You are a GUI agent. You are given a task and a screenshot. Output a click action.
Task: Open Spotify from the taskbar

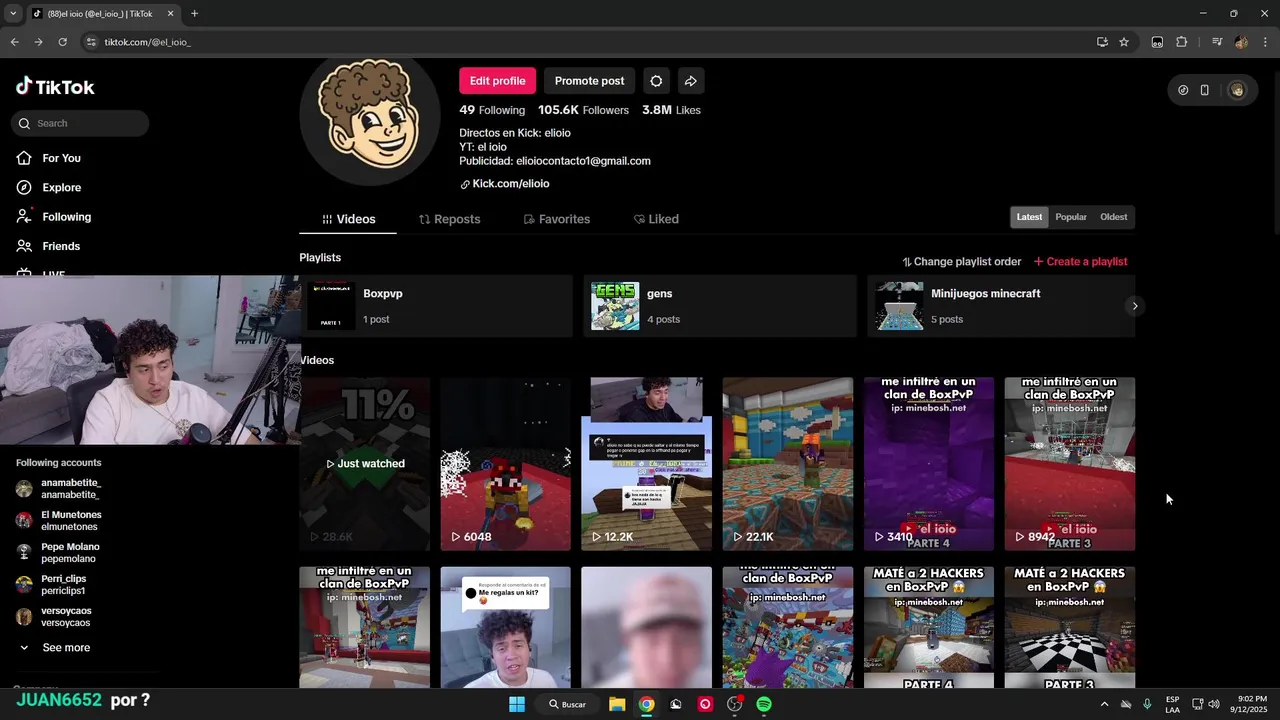click(x=764, y=704)
